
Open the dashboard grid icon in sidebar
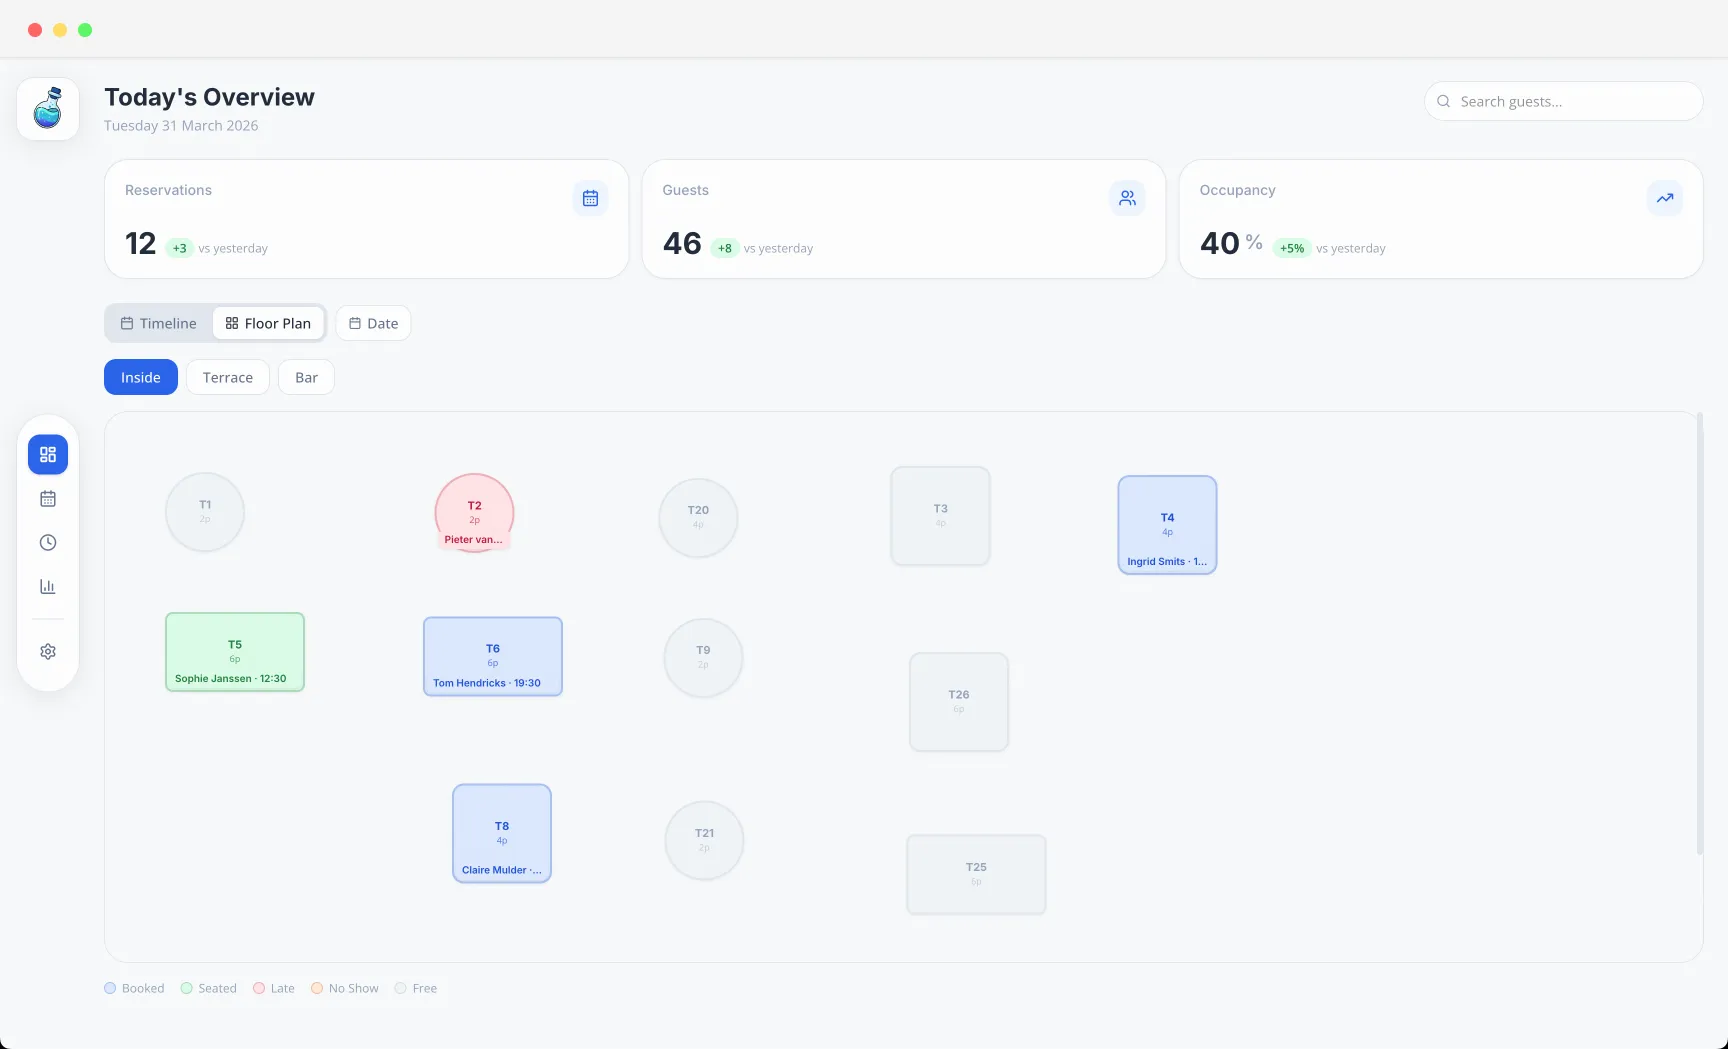coord(47,455)
